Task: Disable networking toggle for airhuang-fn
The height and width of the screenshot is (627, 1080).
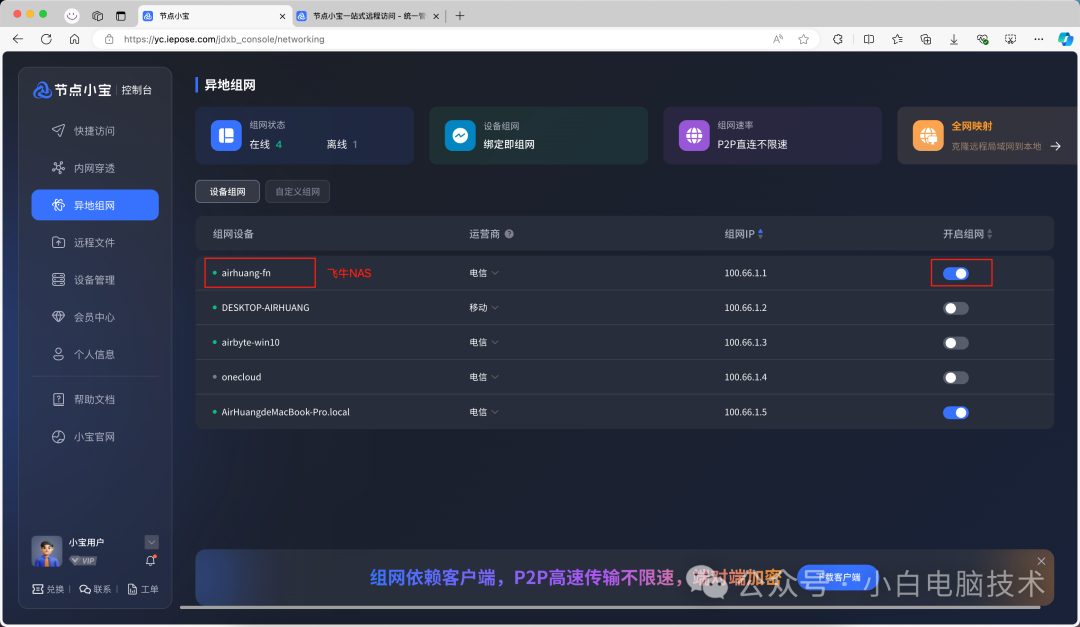Action: click(955, 272)
